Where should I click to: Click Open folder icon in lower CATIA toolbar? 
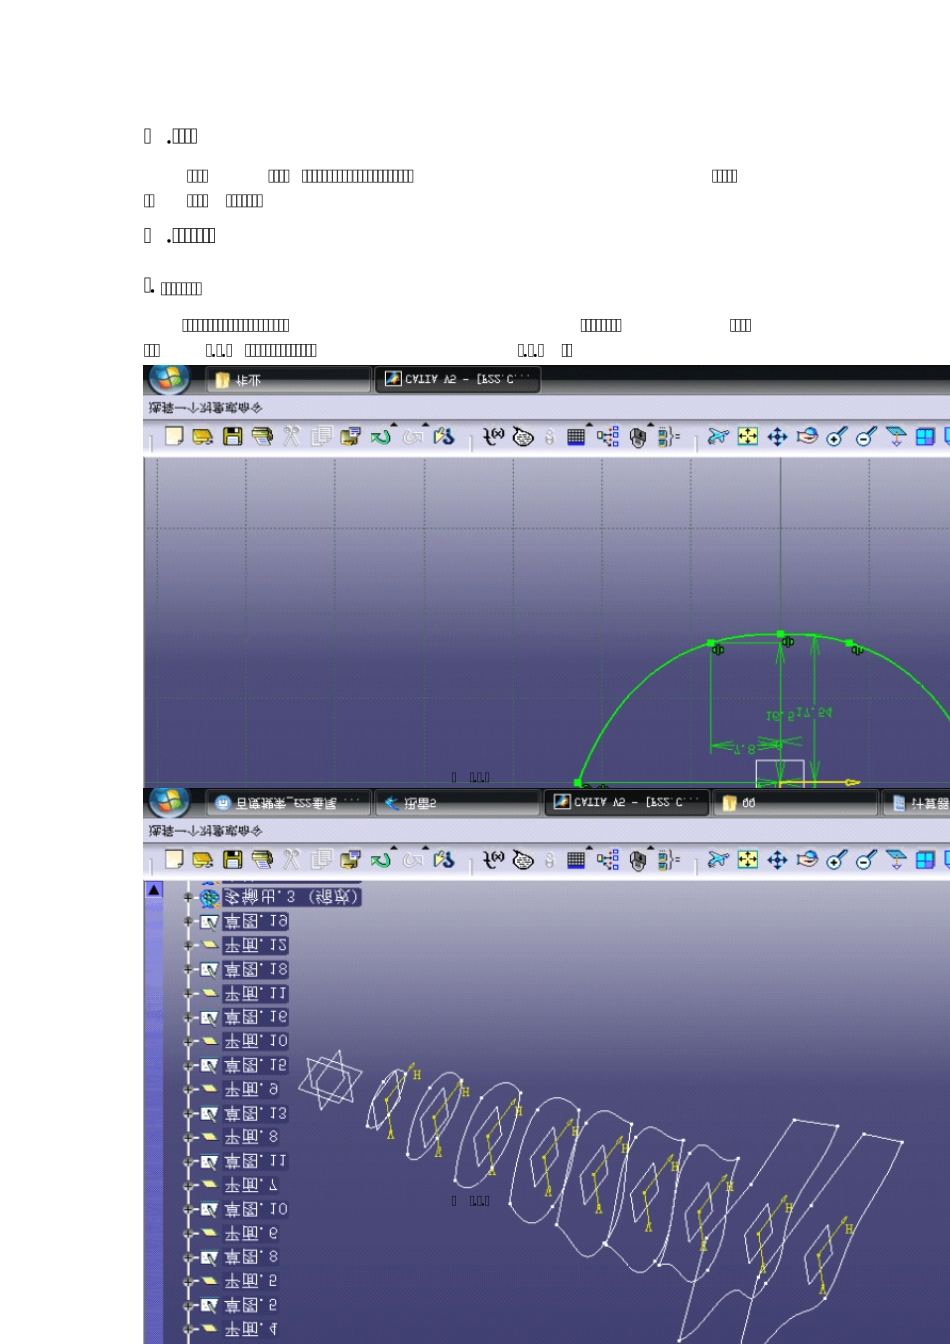tap(203, 859)
